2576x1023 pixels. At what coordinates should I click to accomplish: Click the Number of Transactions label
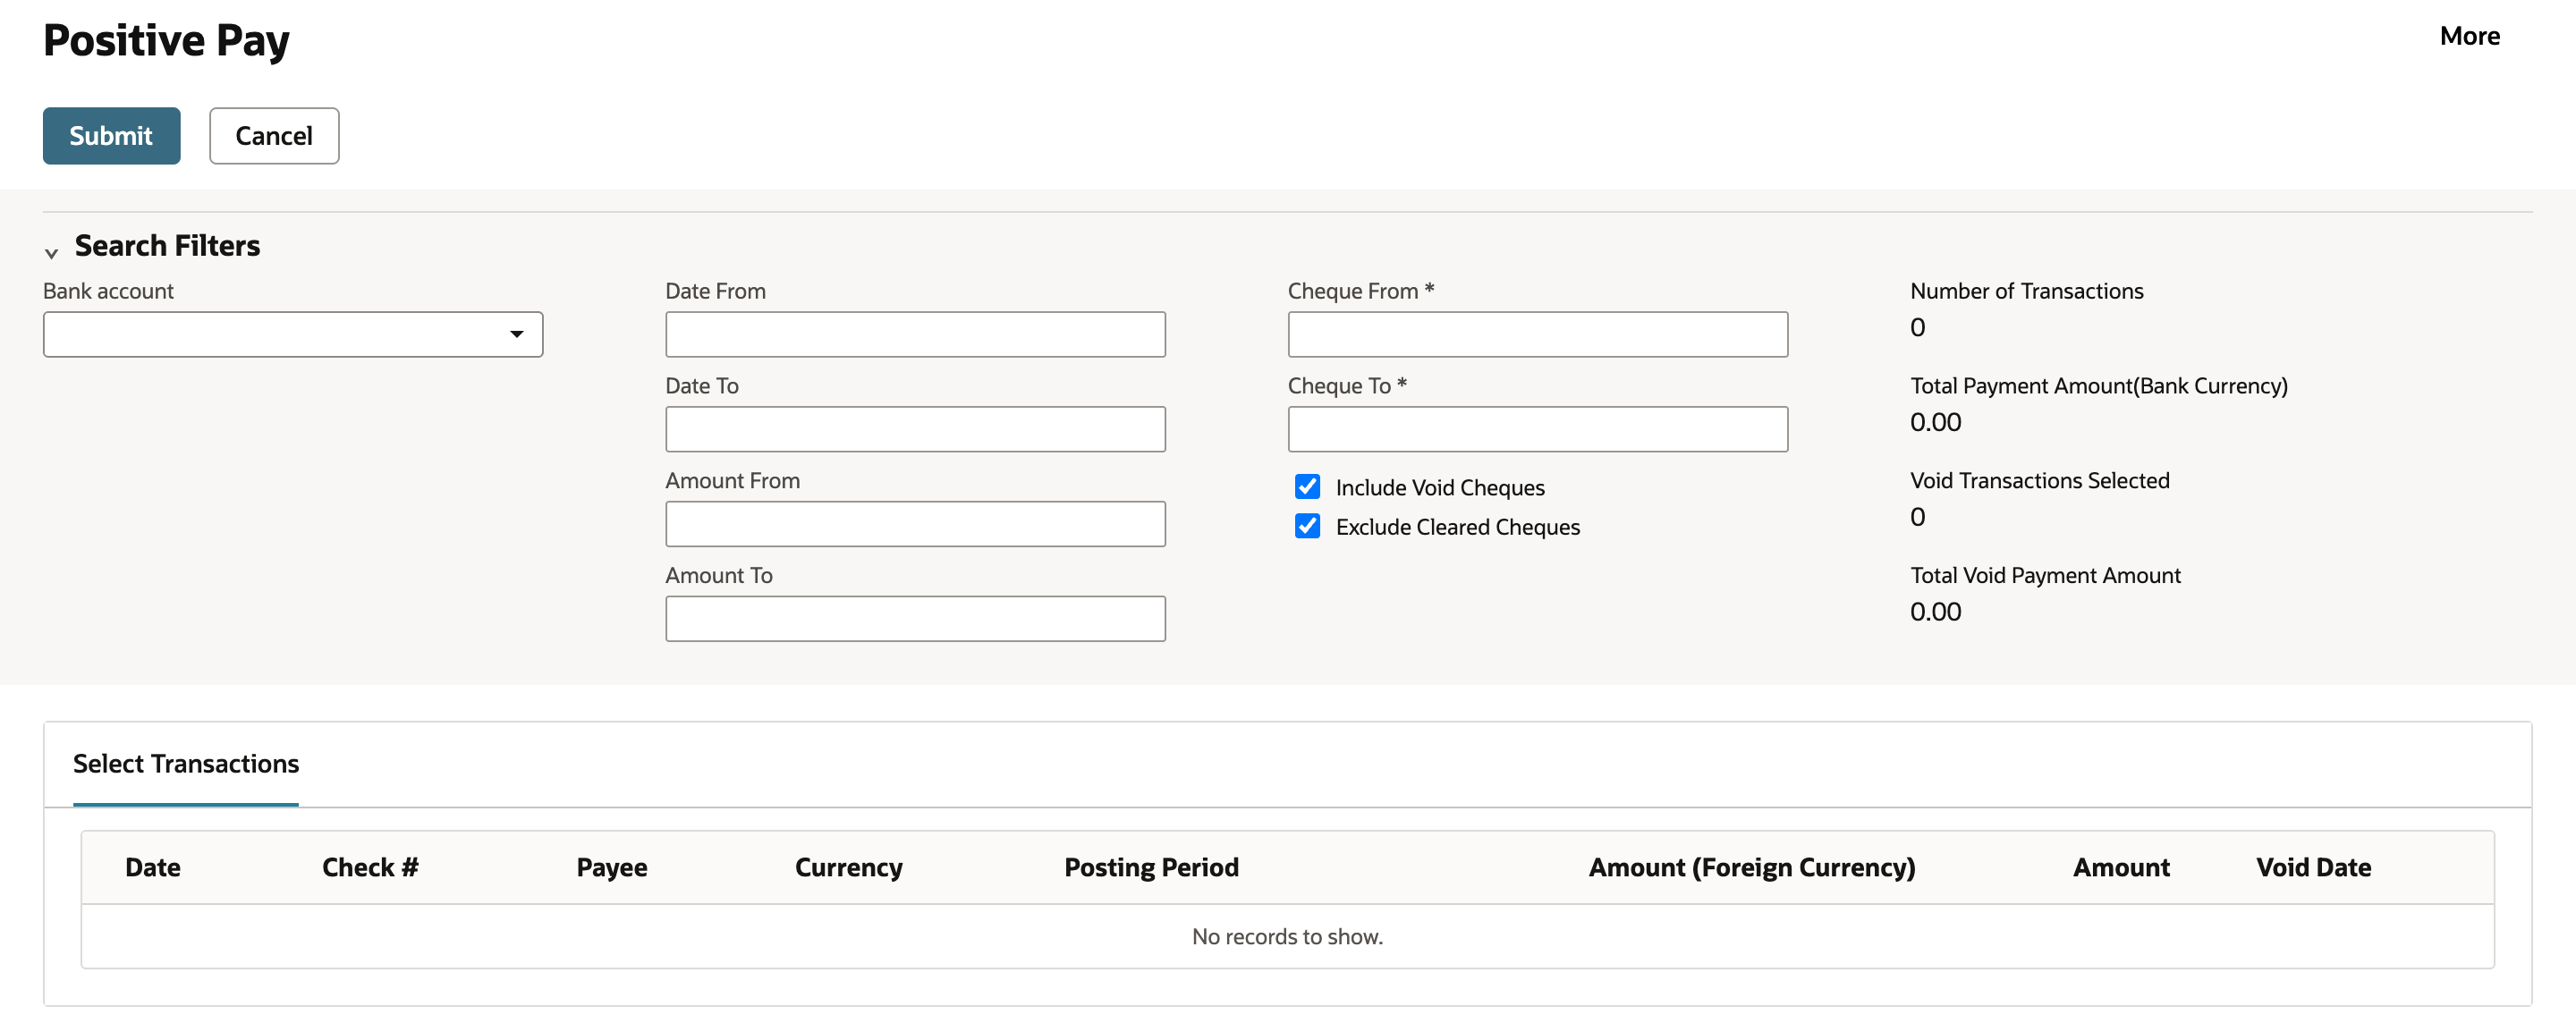(2026, 291)
